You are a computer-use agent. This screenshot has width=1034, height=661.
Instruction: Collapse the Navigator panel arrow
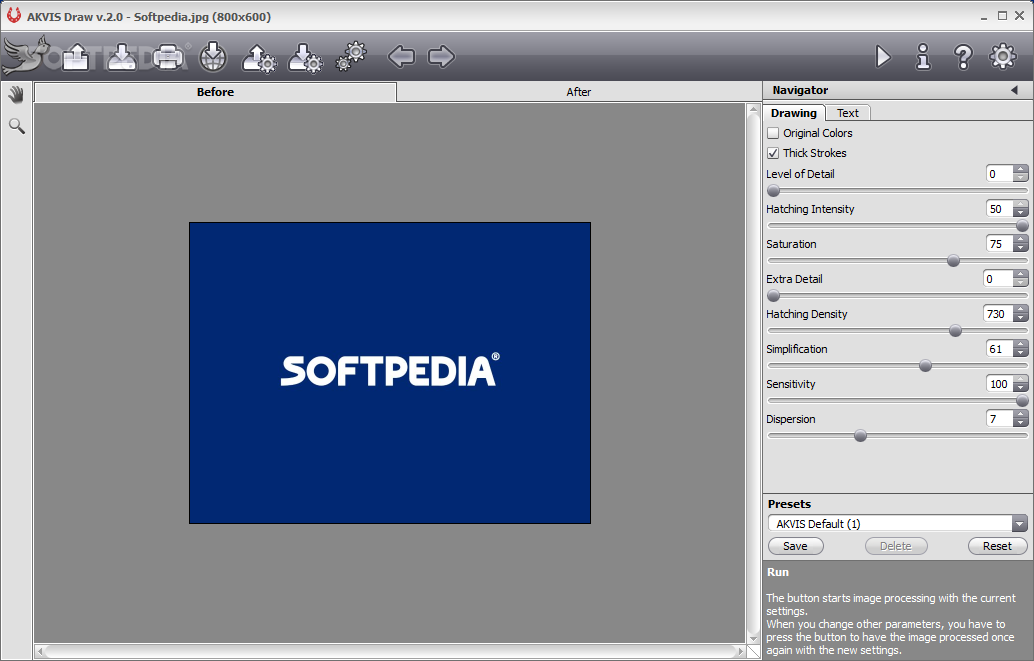click(x=1014, y=90)
